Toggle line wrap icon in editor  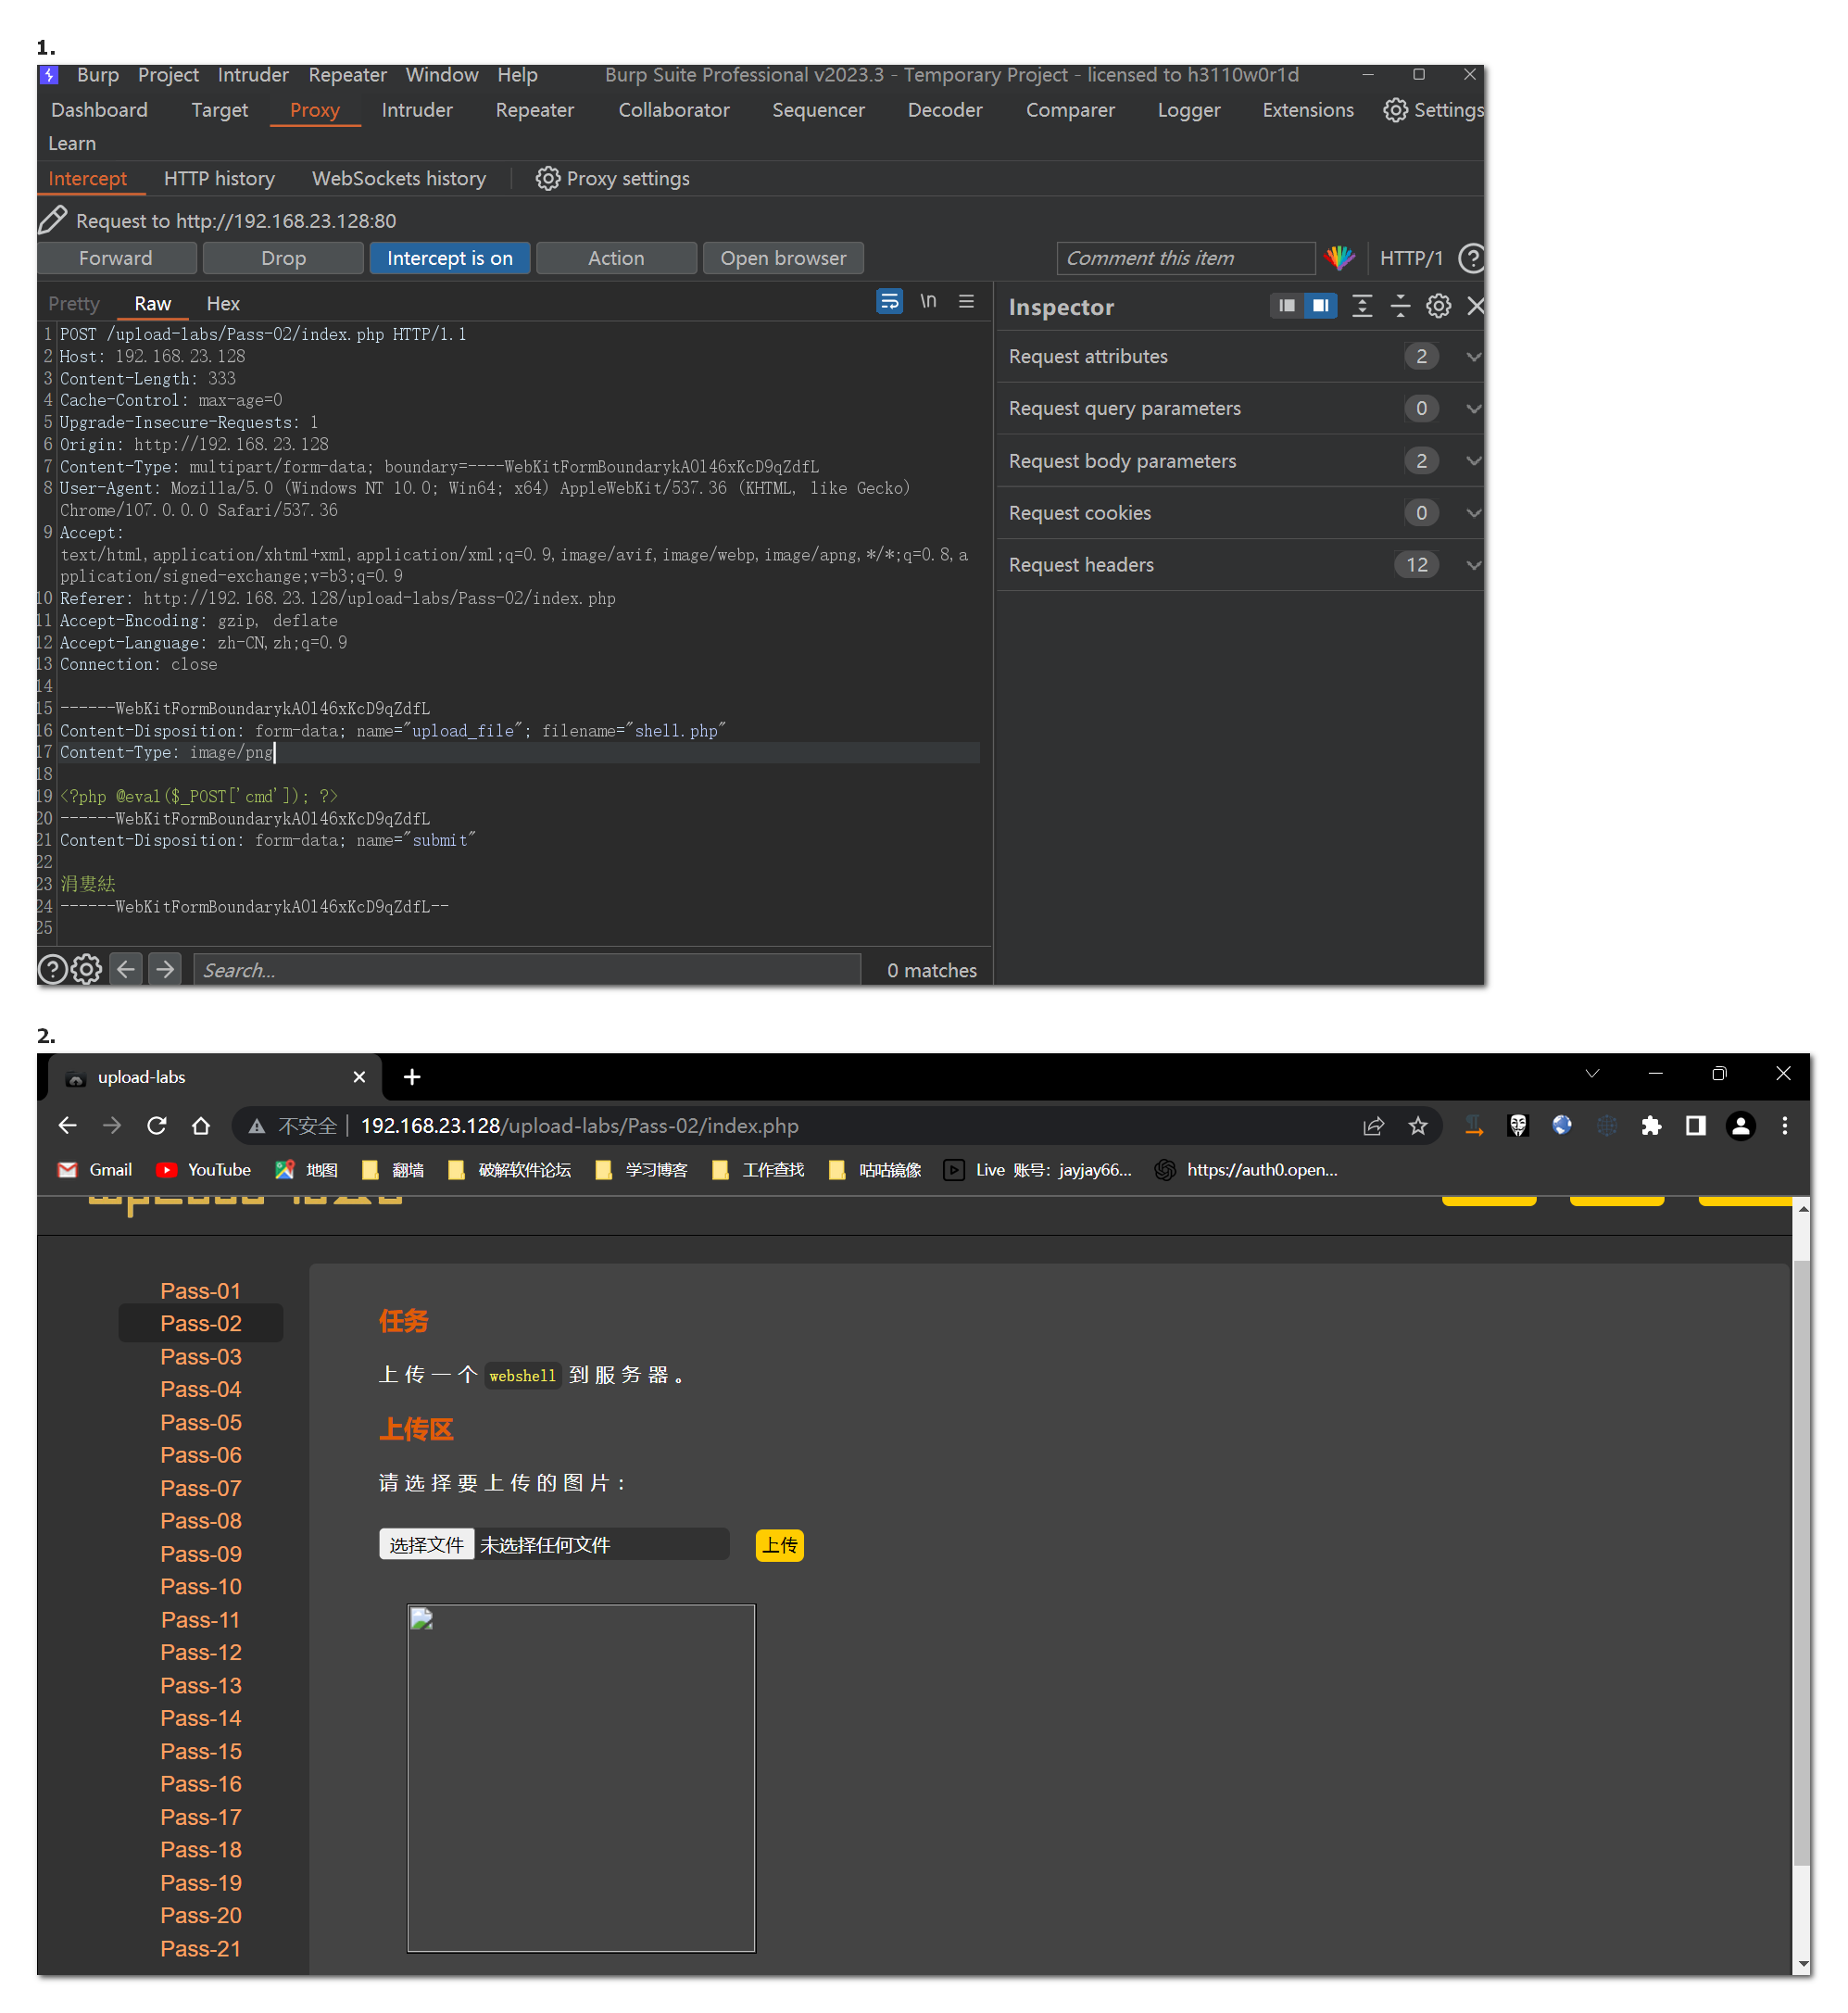889,302
